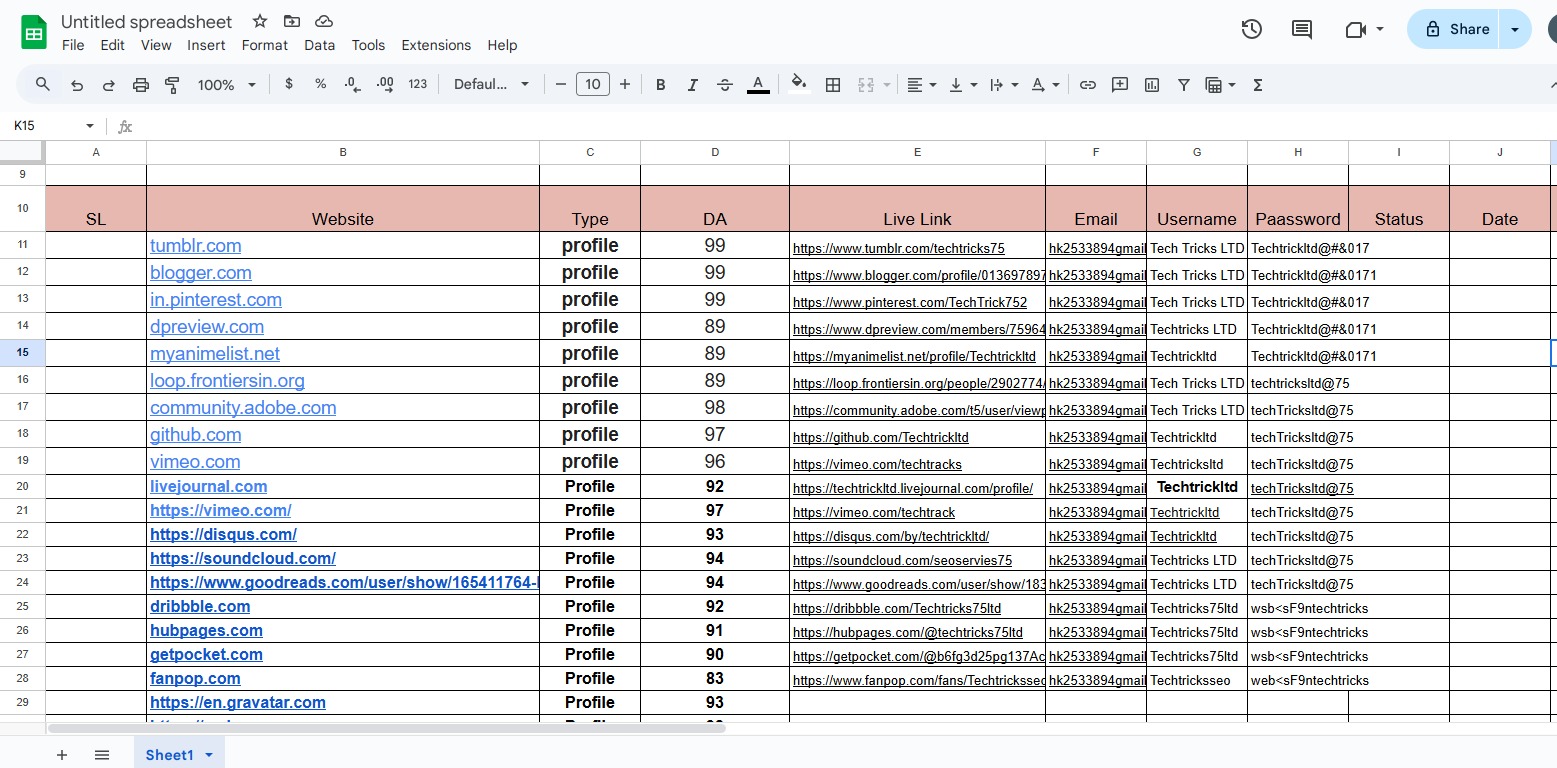Open the github.com website link
The width and height of the screenshot is (1557, 768).
[196, 435]
